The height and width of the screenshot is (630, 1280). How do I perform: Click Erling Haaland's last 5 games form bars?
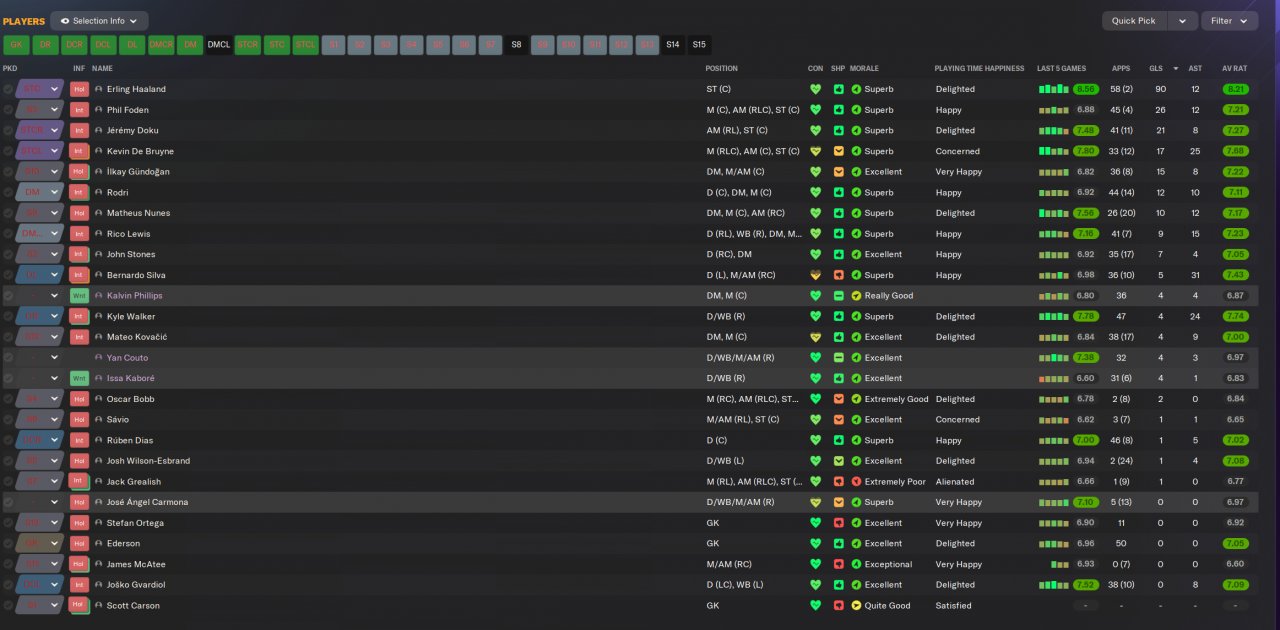(1053, 89)
